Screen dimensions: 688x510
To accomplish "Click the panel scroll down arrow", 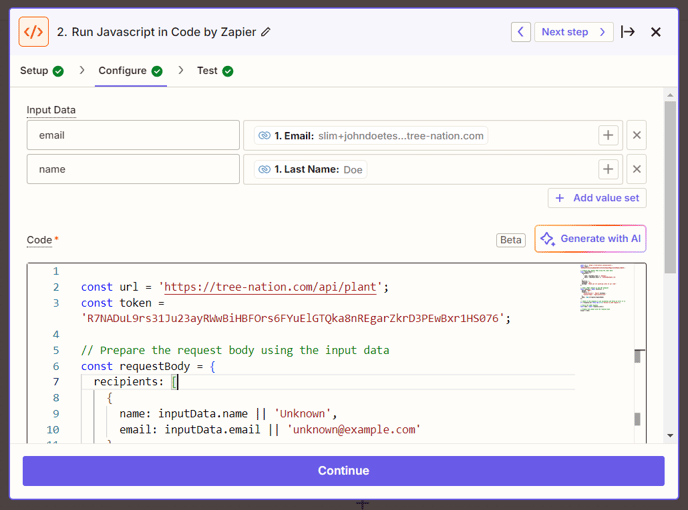I will click(x=670, y=436).
